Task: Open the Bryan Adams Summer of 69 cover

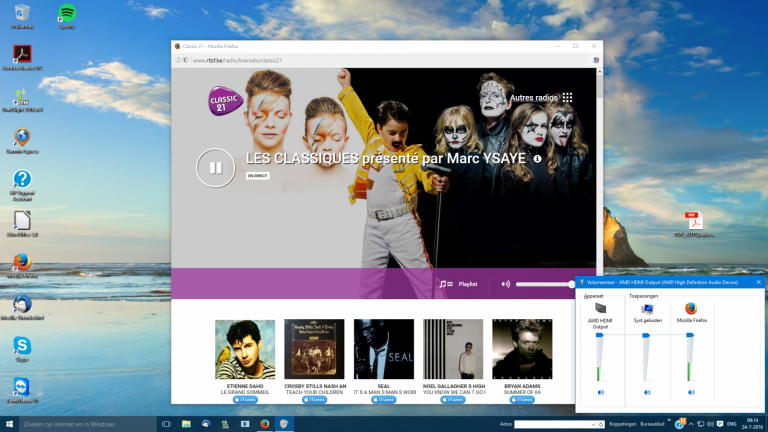Action: point(522,349)
